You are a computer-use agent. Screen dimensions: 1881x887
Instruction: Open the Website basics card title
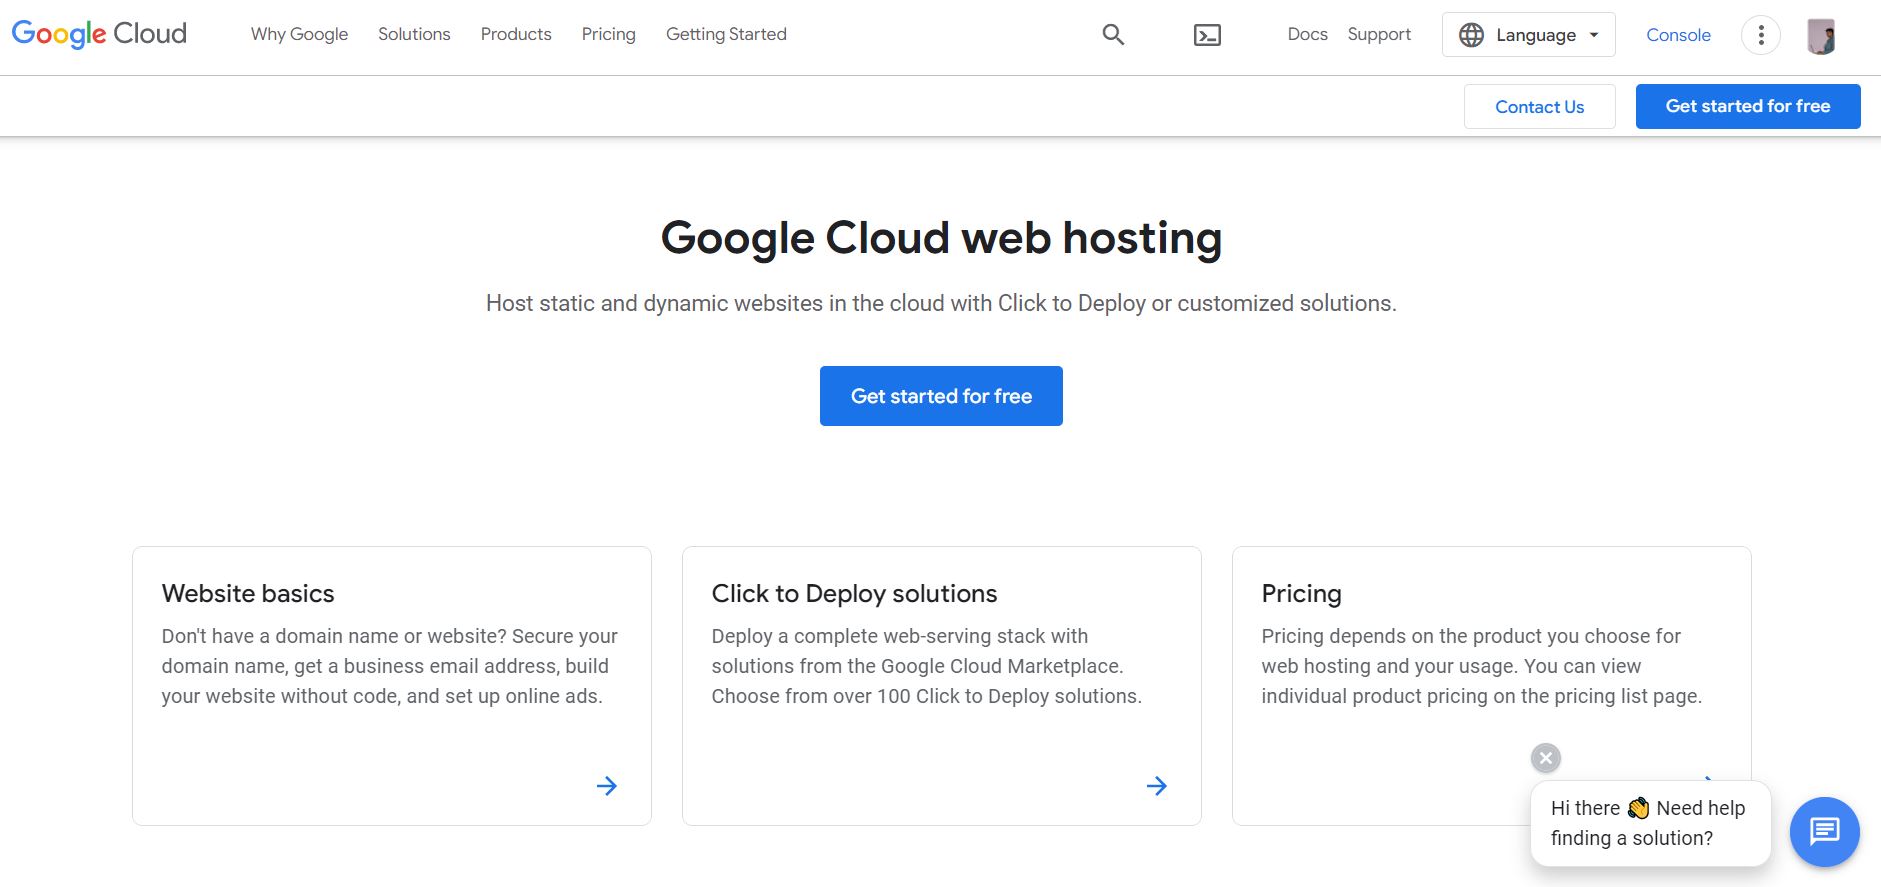tap(248, 593)
